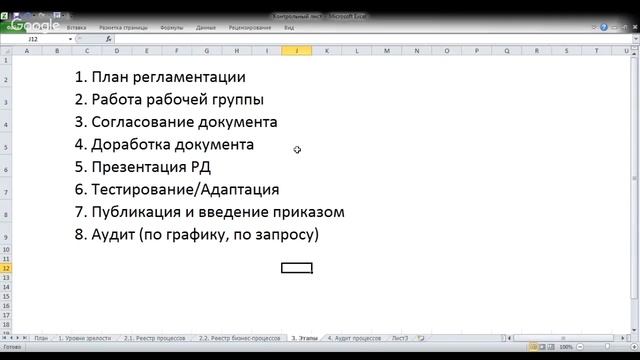Click the Select All corner button

[x=6, y=51]
